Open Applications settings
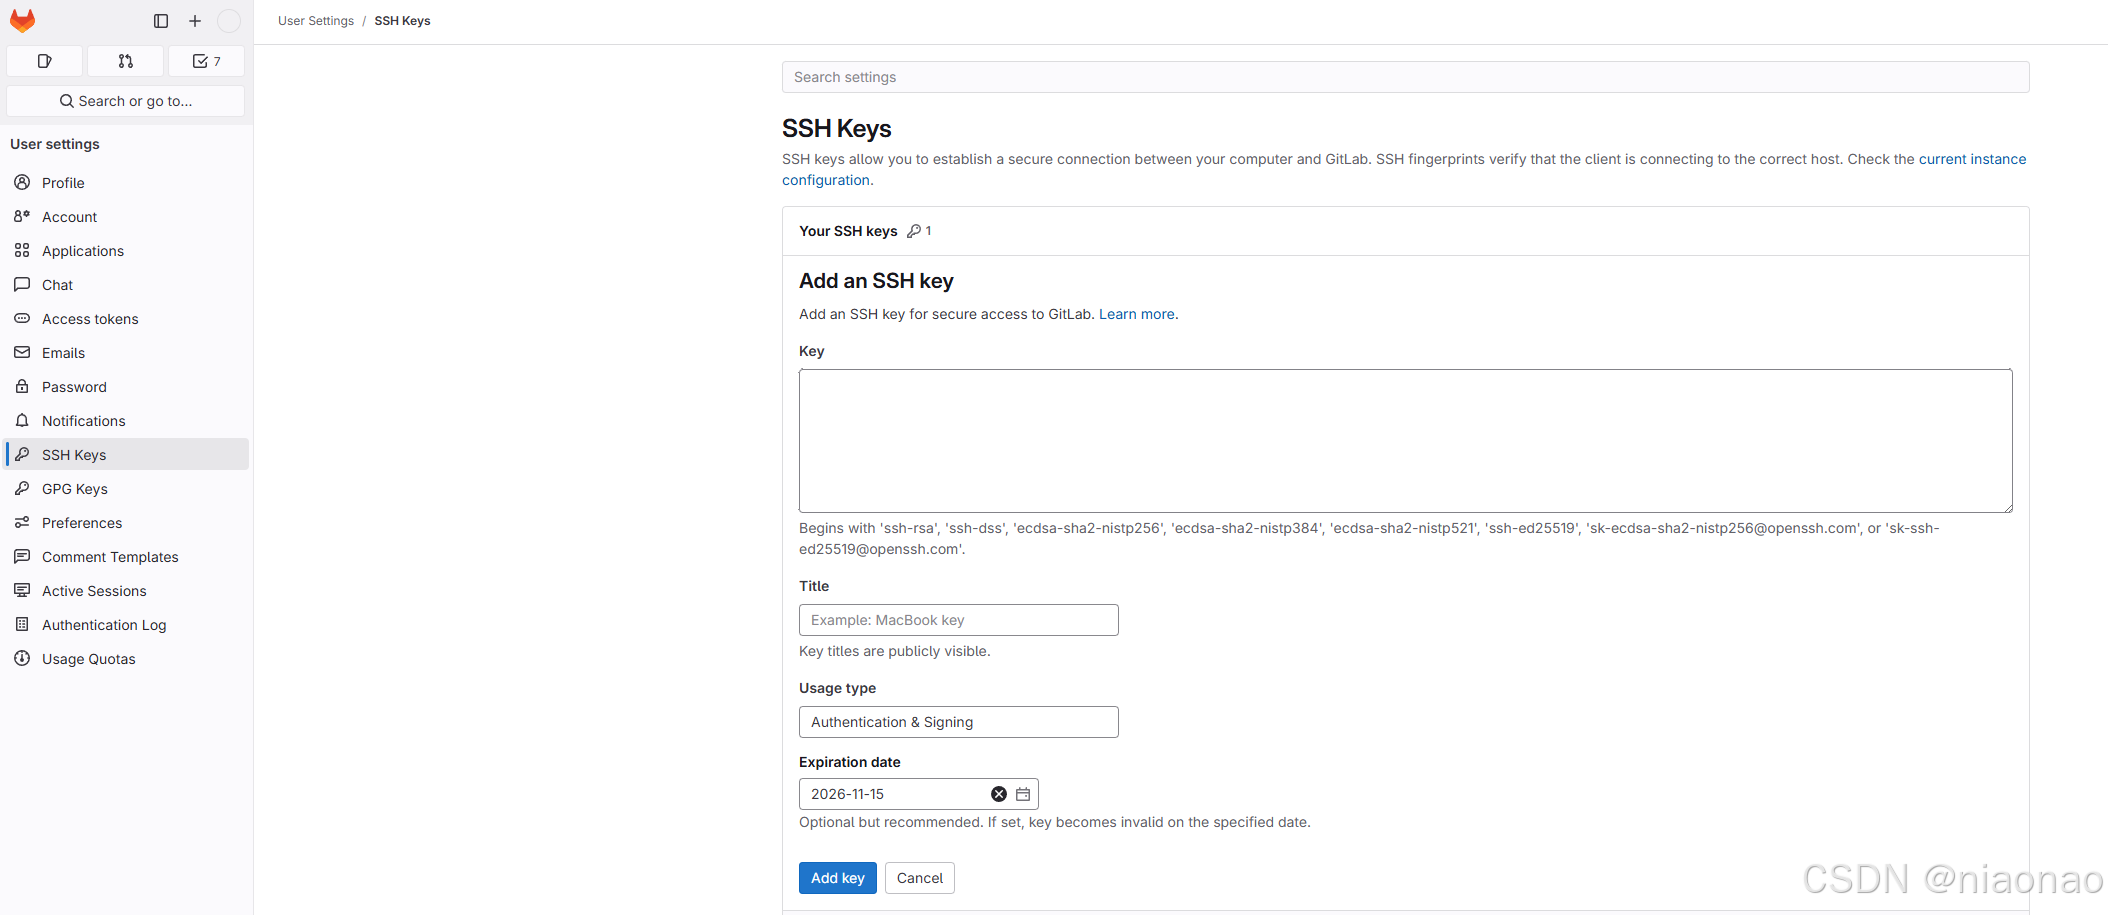This screenshot has height=915, width=2108. [126, 251]
